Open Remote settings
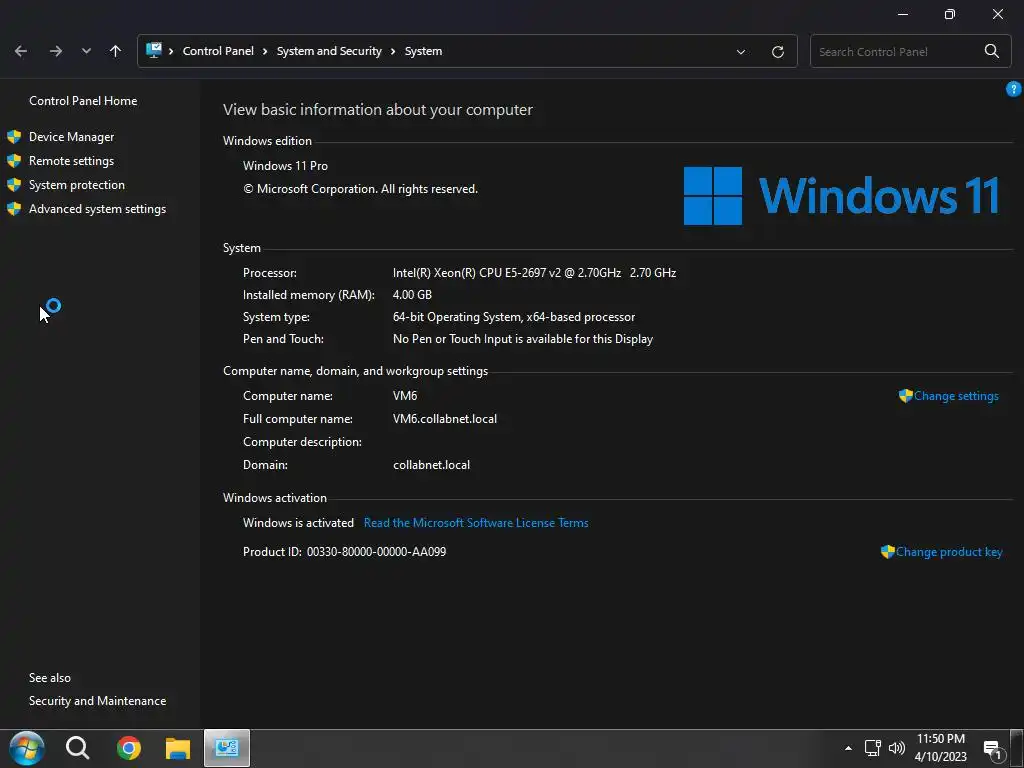Viewport: 1024px width, 768px height. (71, 161)
